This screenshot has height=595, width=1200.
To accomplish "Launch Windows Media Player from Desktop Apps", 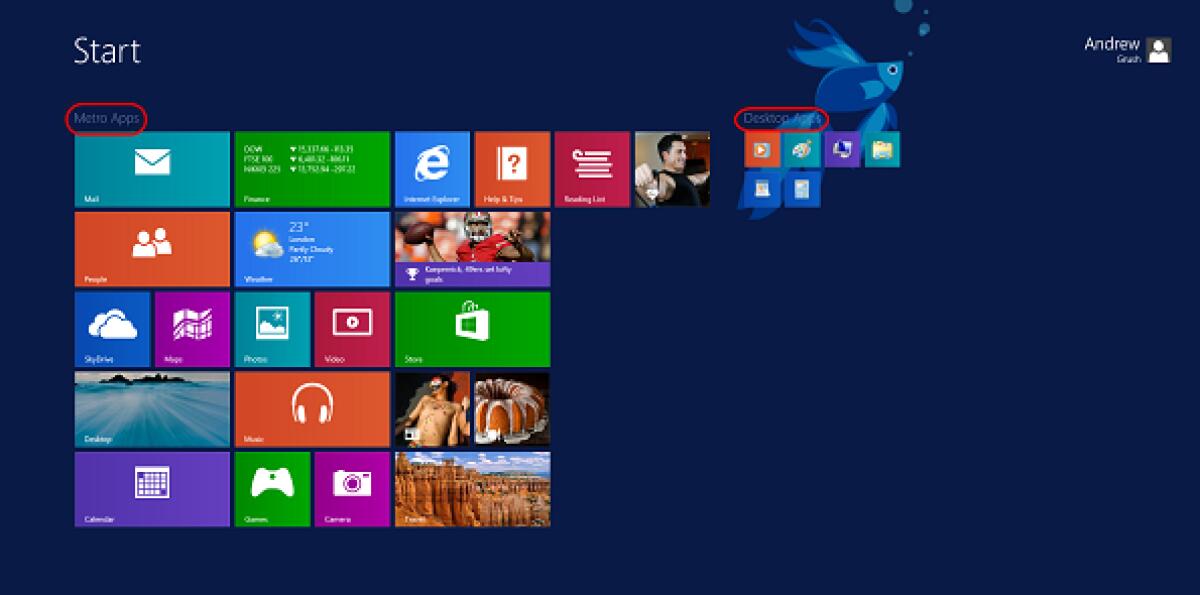I will [x=761, y=150].
